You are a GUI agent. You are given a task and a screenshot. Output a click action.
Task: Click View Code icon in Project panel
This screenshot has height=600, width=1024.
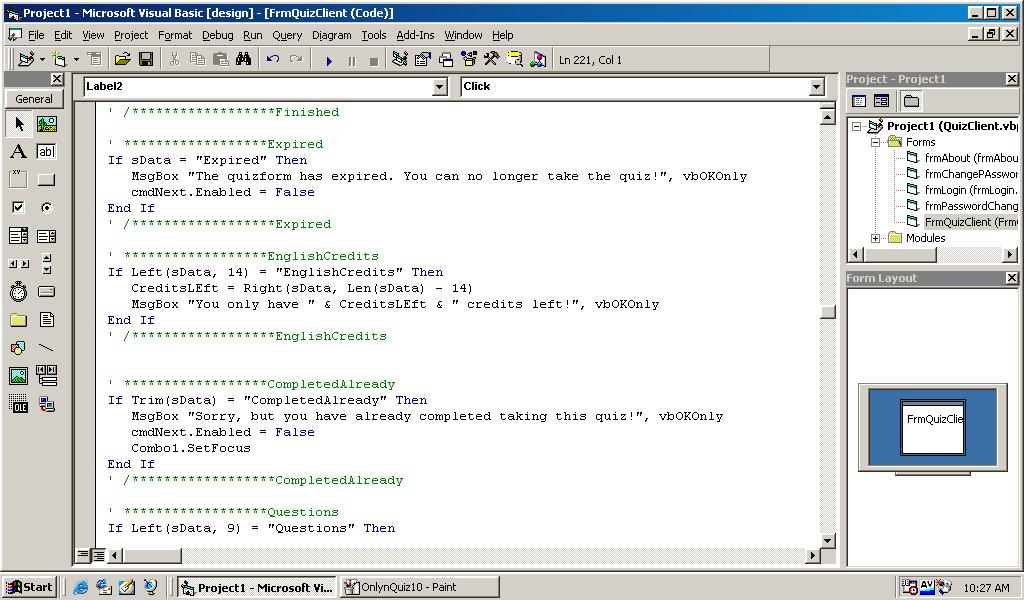click(859, 101)
